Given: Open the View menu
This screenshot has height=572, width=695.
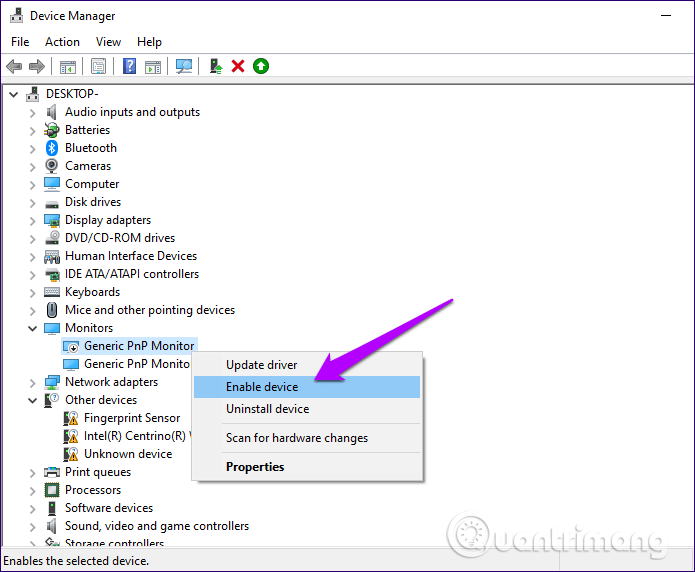Looking at the screenshot, I should [109, 42].
